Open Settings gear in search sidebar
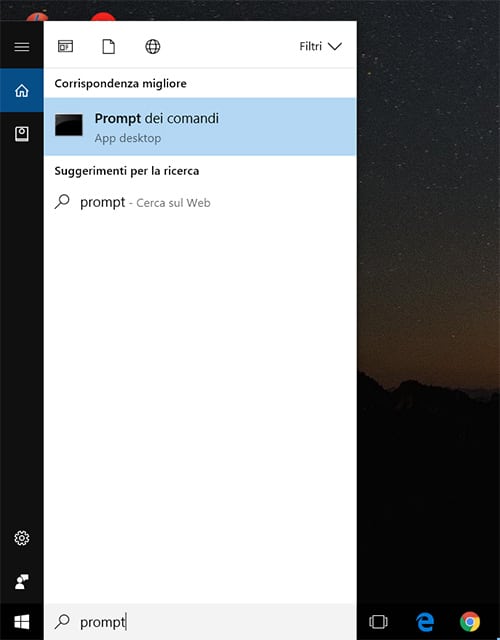500x640 pixels. coord(22,538)
